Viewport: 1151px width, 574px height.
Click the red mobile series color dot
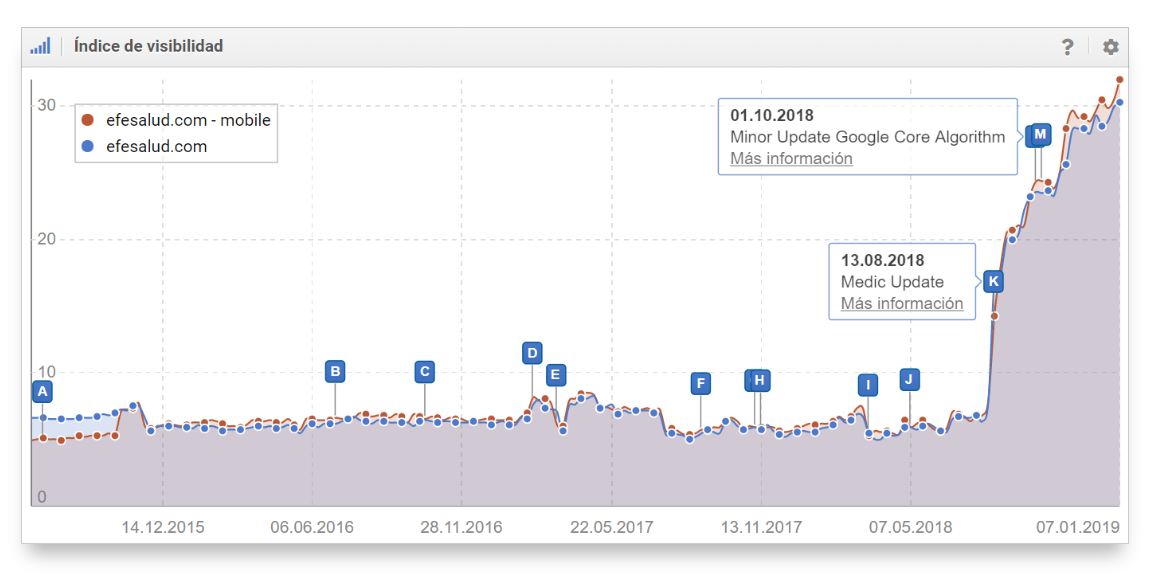[88, 120]
